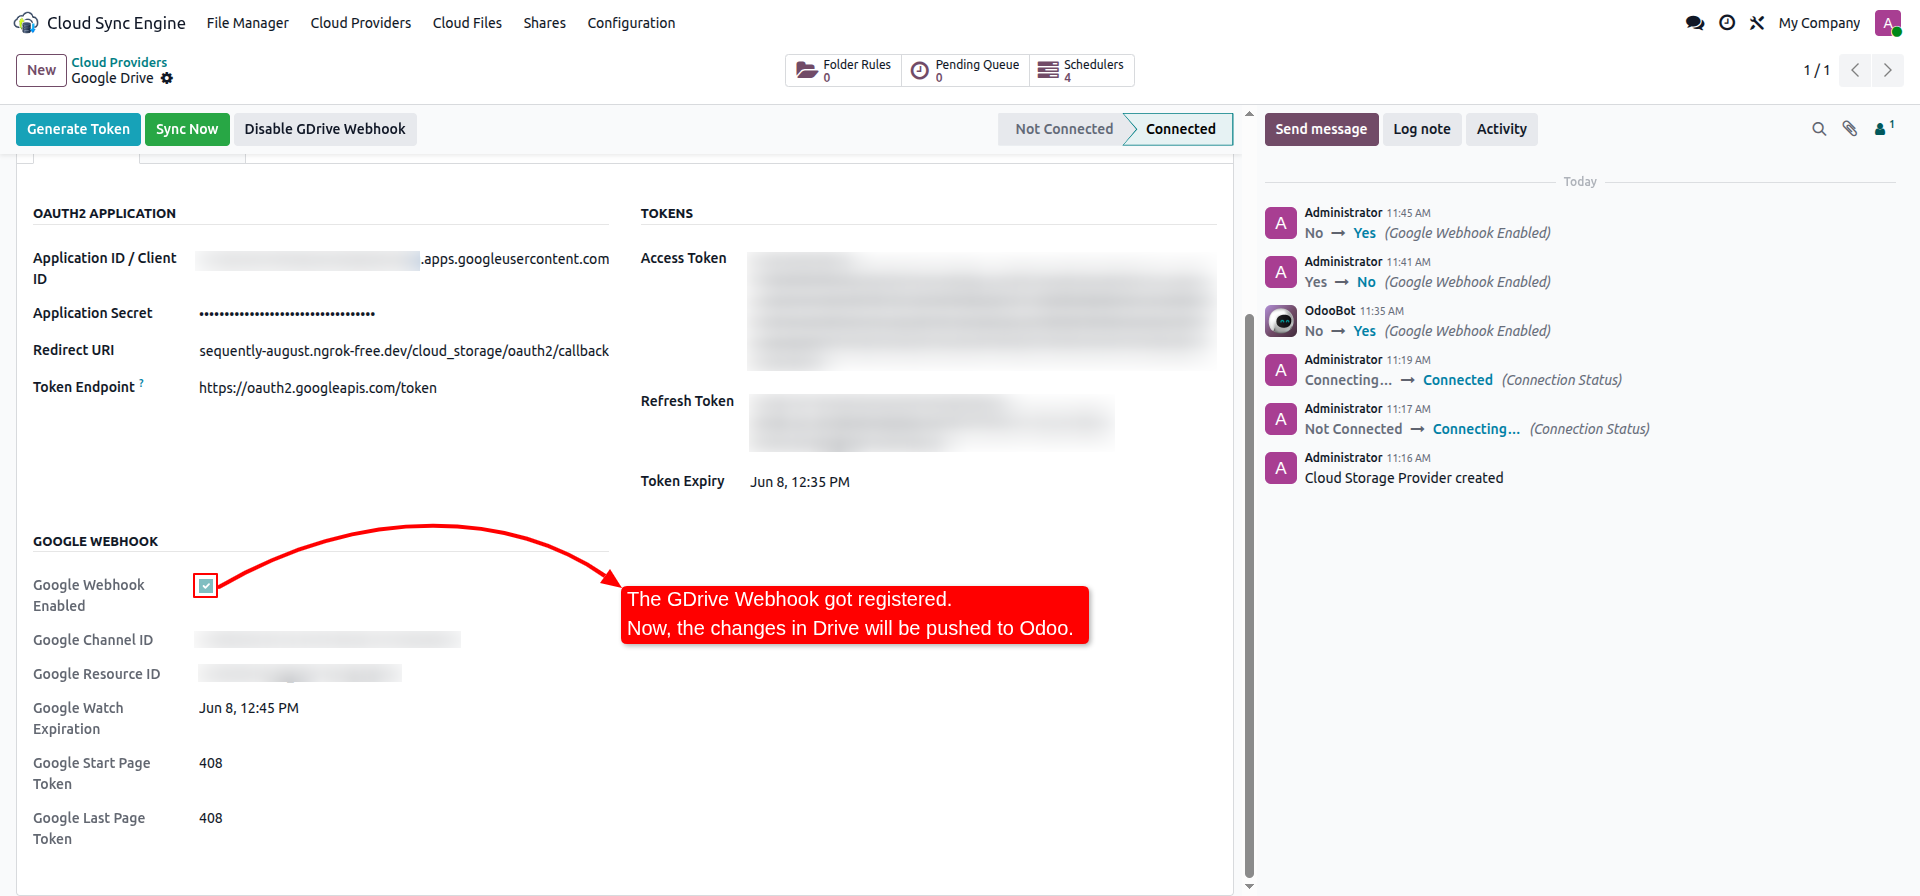Open the debug tools icon

[x=1757, y=23]
